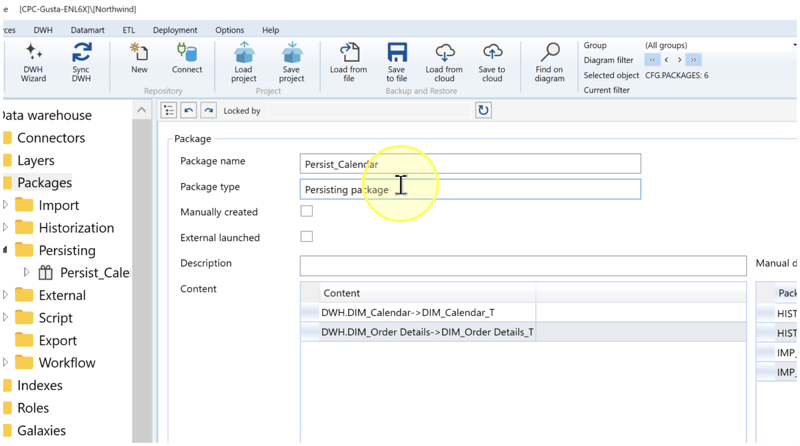Select row header of DIM_Calendar row
Screen dimensions: 800x446
[x=310, y=312]
